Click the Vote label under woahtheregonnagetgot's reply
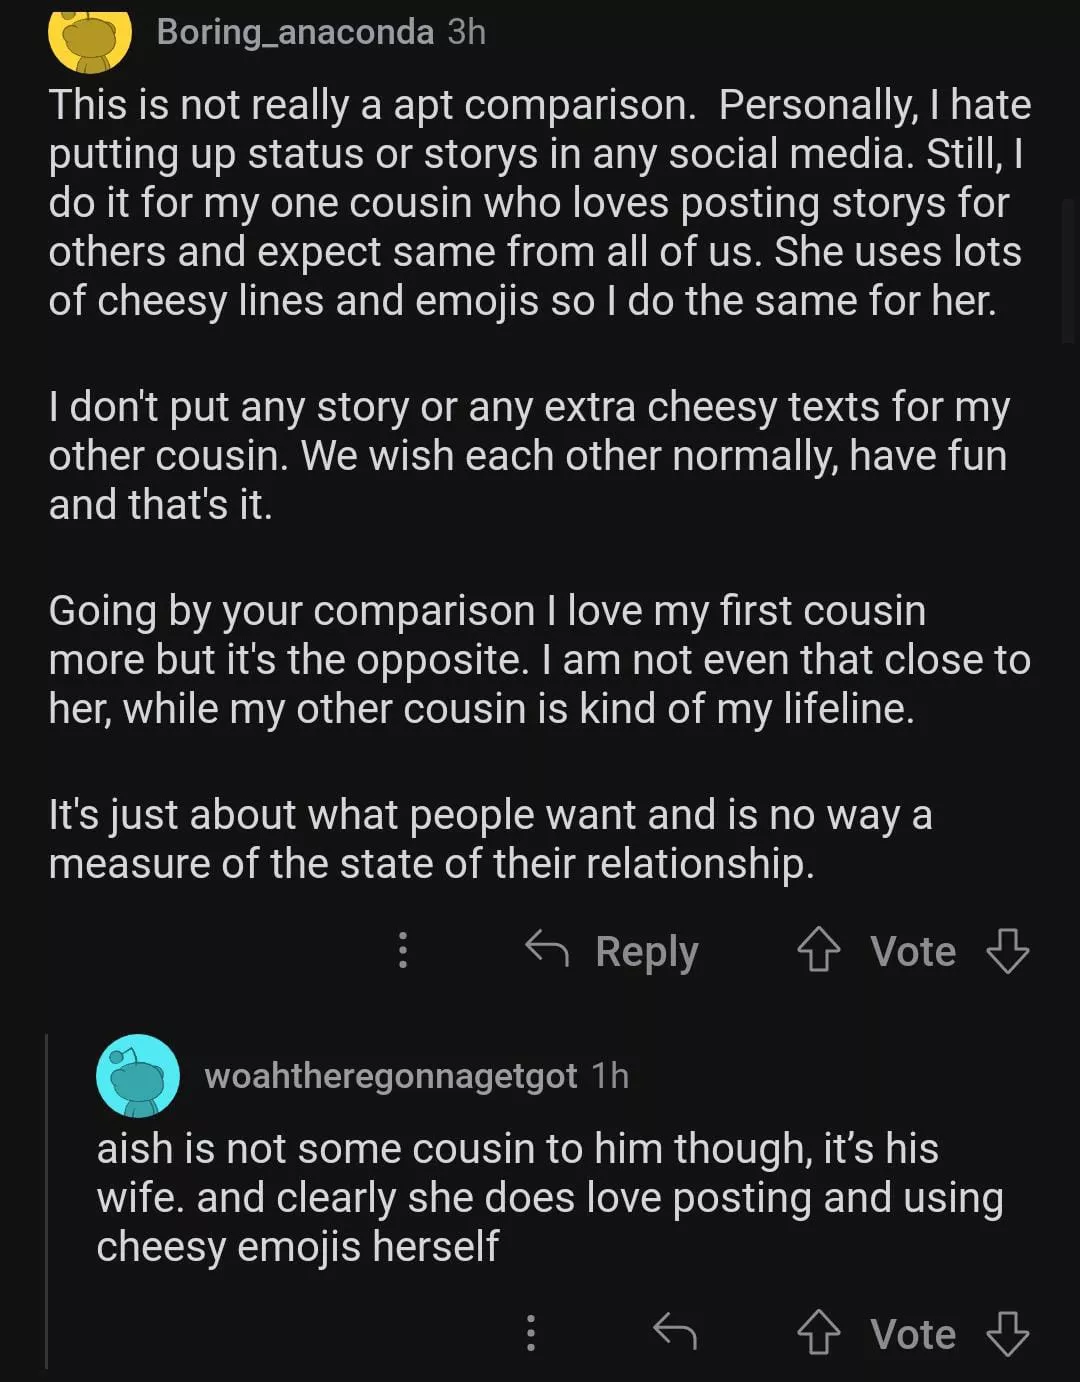Image resolution: width=1080 pixels, height=1382 pixels. coord(912,1334)
